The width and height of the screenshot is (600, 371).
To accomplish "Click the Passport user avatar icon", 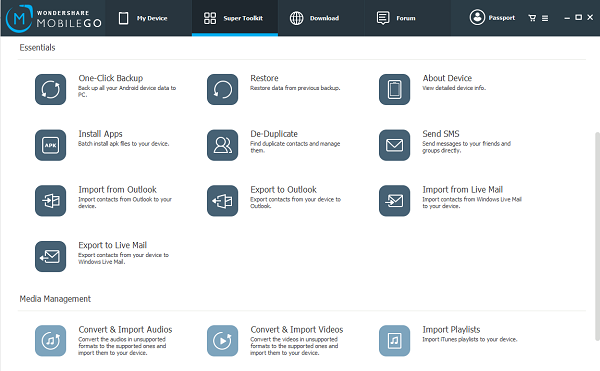I will pos(477,17).
